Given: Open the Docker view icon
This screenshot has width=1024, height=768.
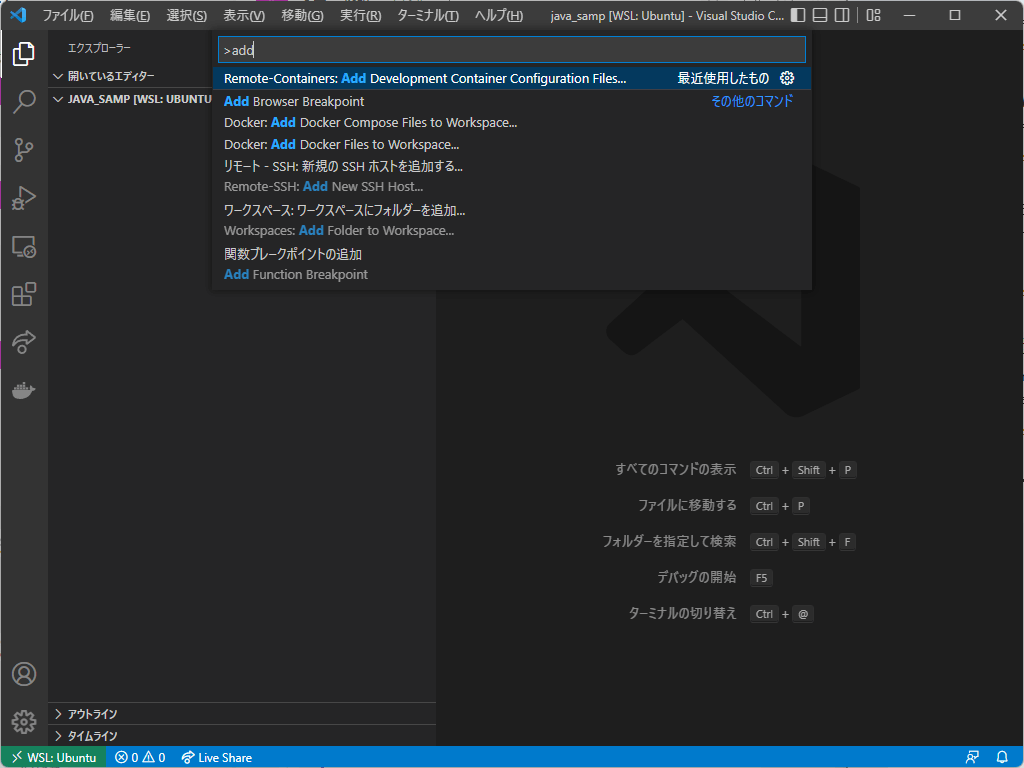Looking at the screenshot, I should tap(24, 391).
